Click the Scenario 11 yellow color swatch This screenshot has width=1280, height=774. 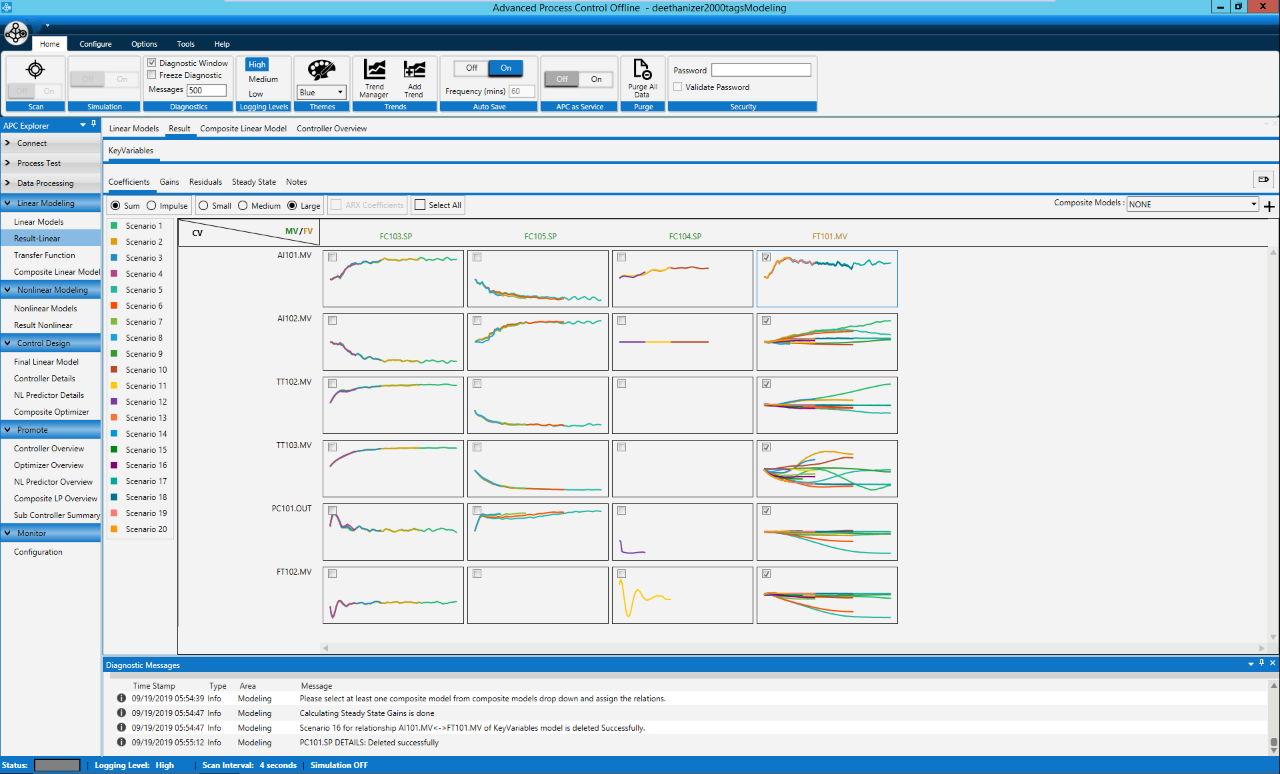pos(116,386)
